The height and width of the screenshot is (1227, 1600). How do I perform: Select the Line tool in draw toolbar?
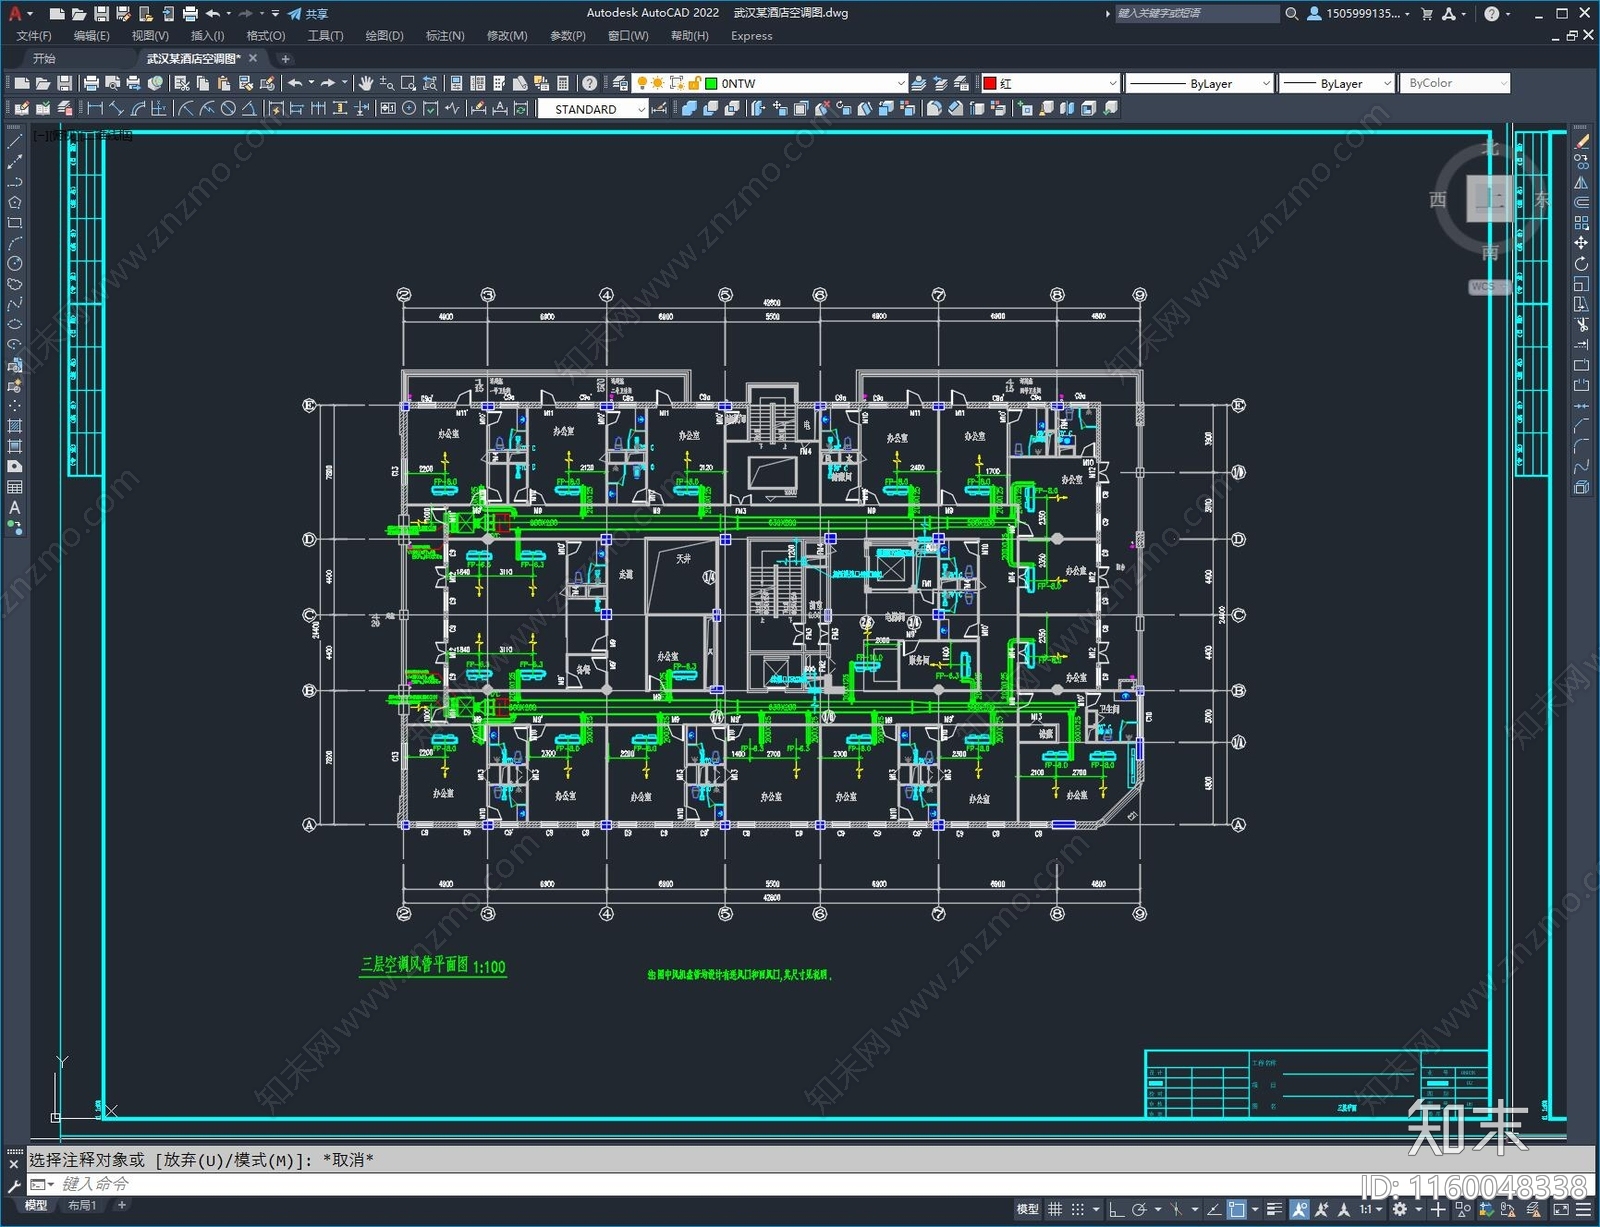tap(14, 143)
